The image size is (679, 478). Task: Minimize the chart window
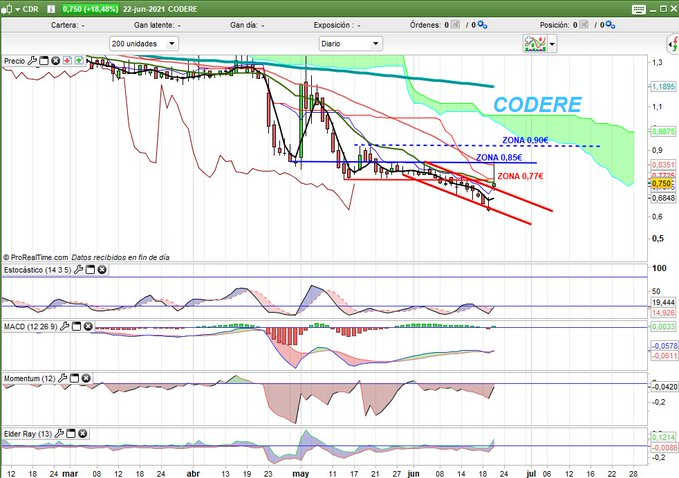coord(653,9)
